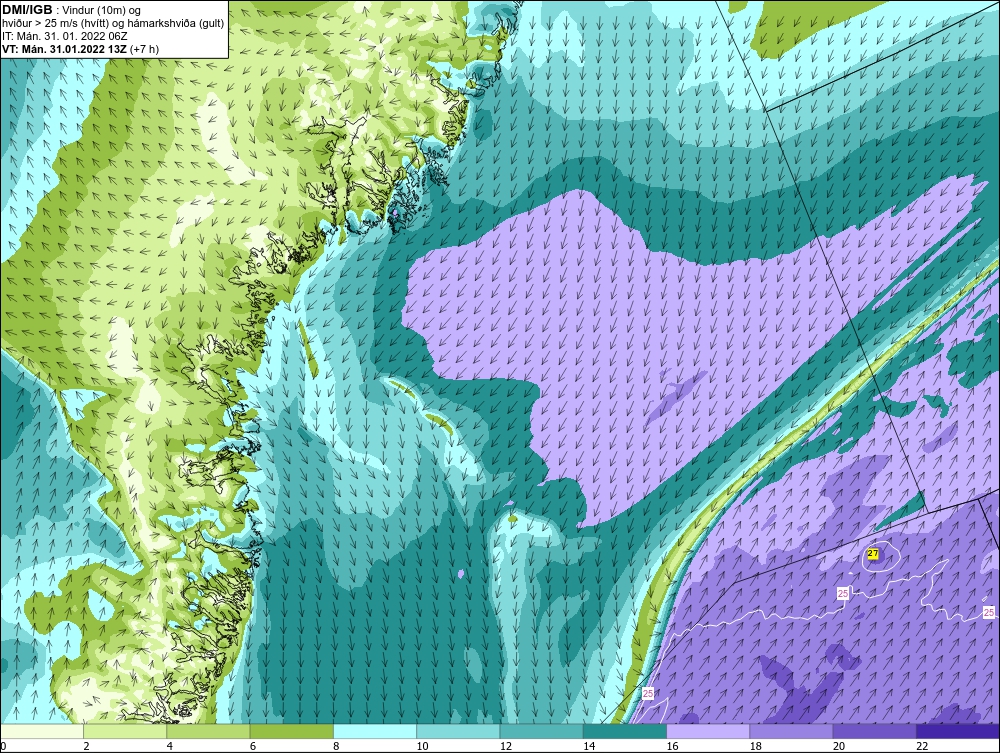Click the legend scale value 4

170,747
